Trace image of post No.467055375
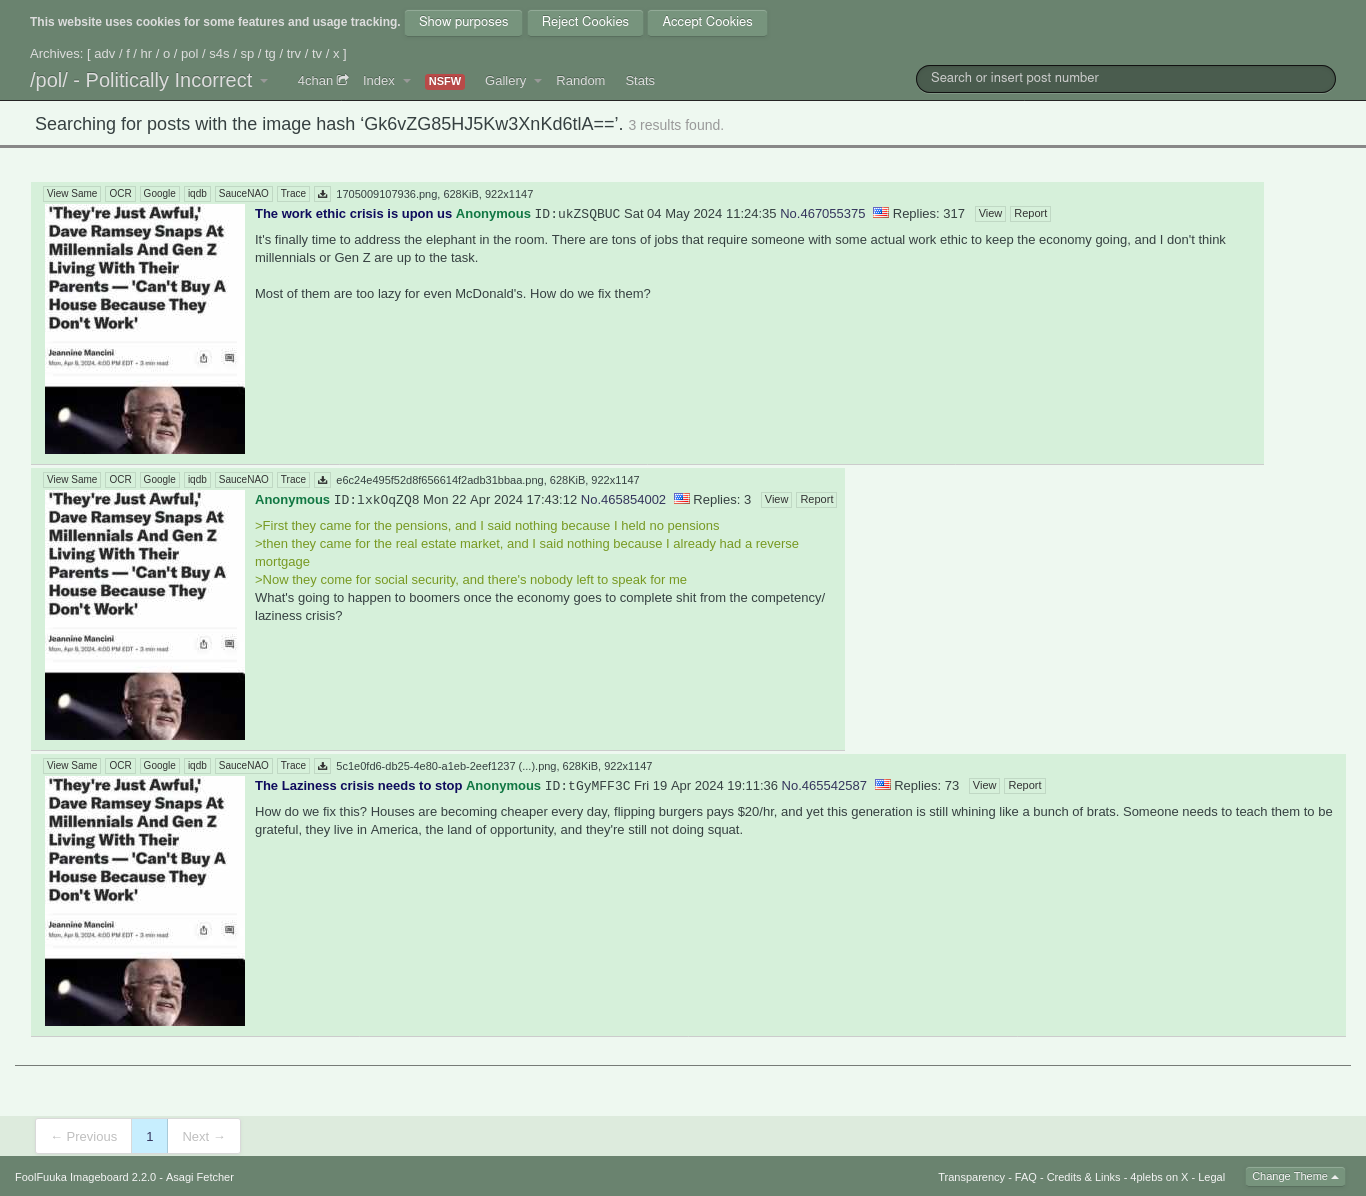 click(293, 194)
